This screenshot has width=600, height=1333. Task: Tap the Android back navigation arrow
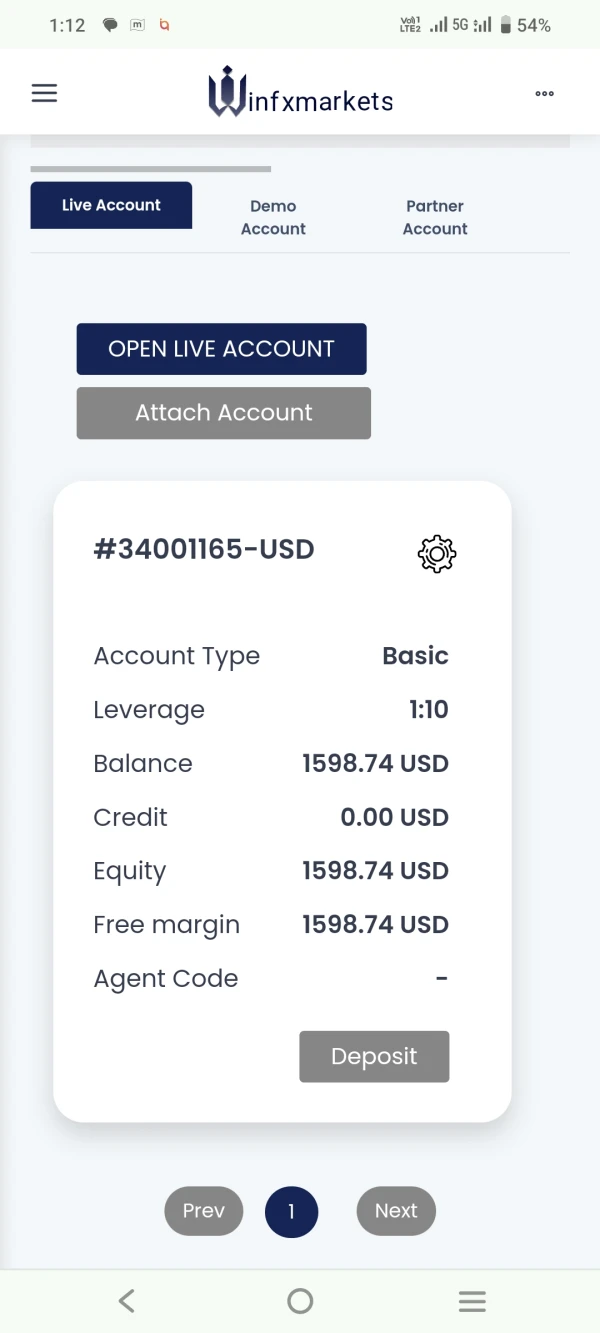pos(127,1300)
